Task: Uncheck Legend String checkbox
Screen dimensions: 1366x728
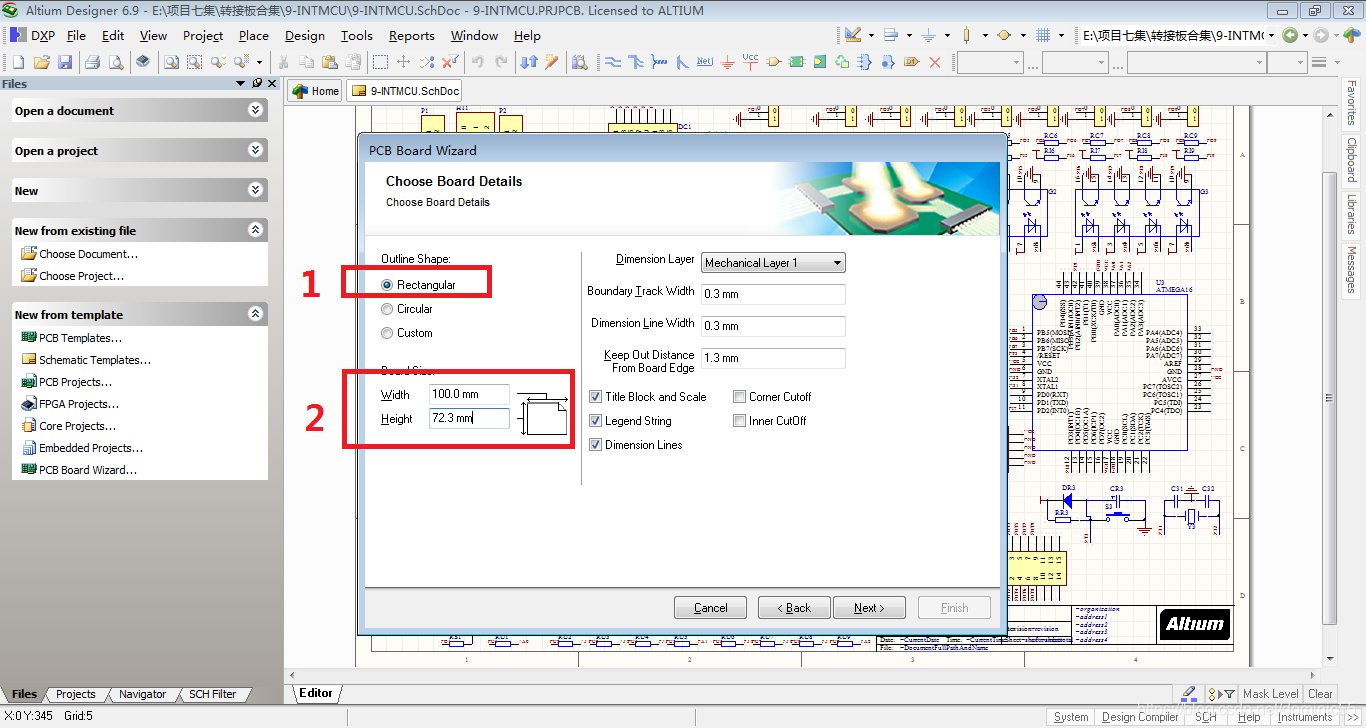Action: [596, 421]
